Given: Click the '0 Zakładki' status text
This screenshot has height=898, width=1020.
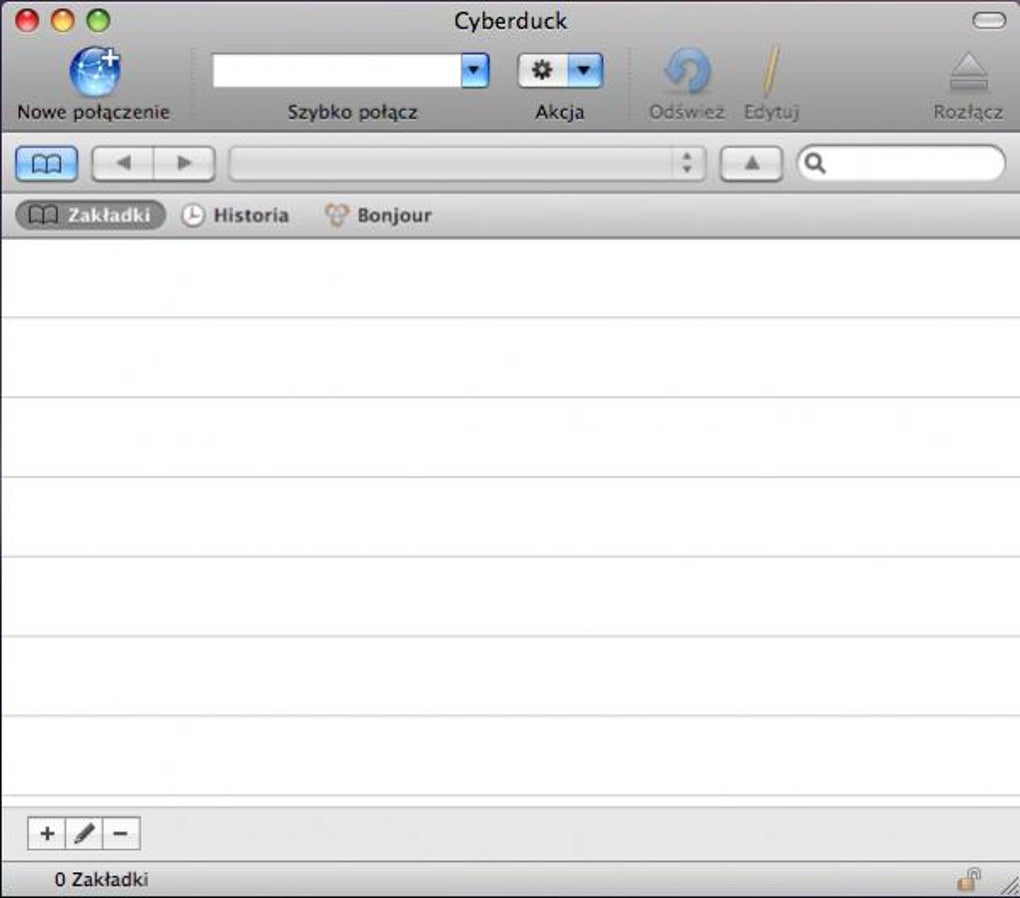Looking at the screenshot, I should [x=101, y=879].
